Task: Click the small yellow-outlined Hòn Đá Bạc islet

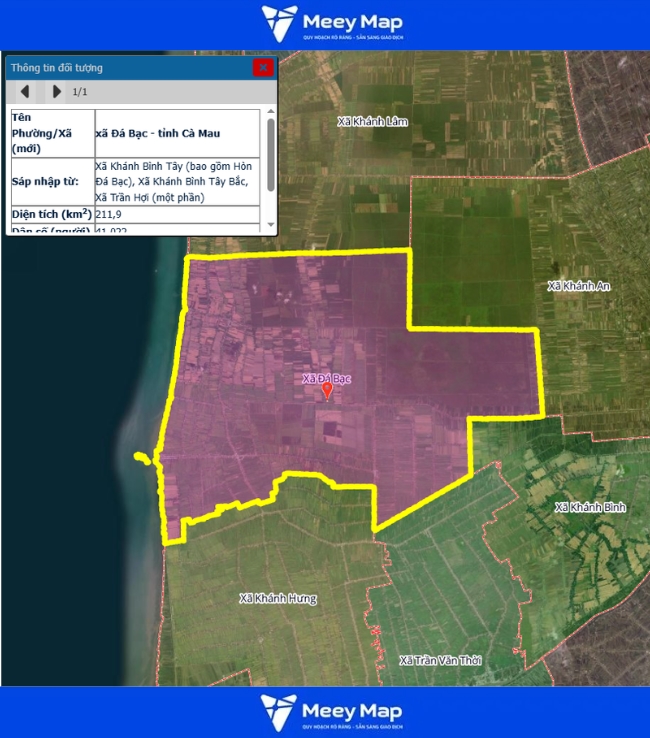Action: pos(147,462)
